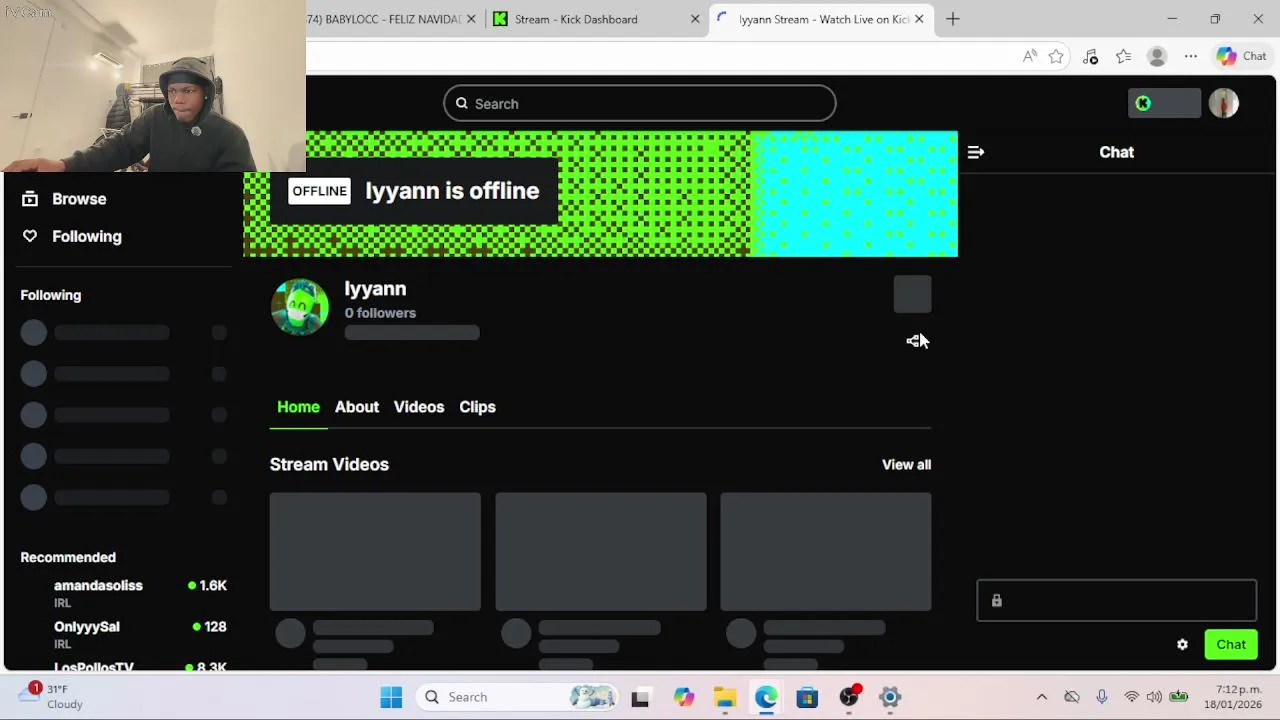Open the Browse page in sidebar
1280x720 pixels.
coord(64,199)
